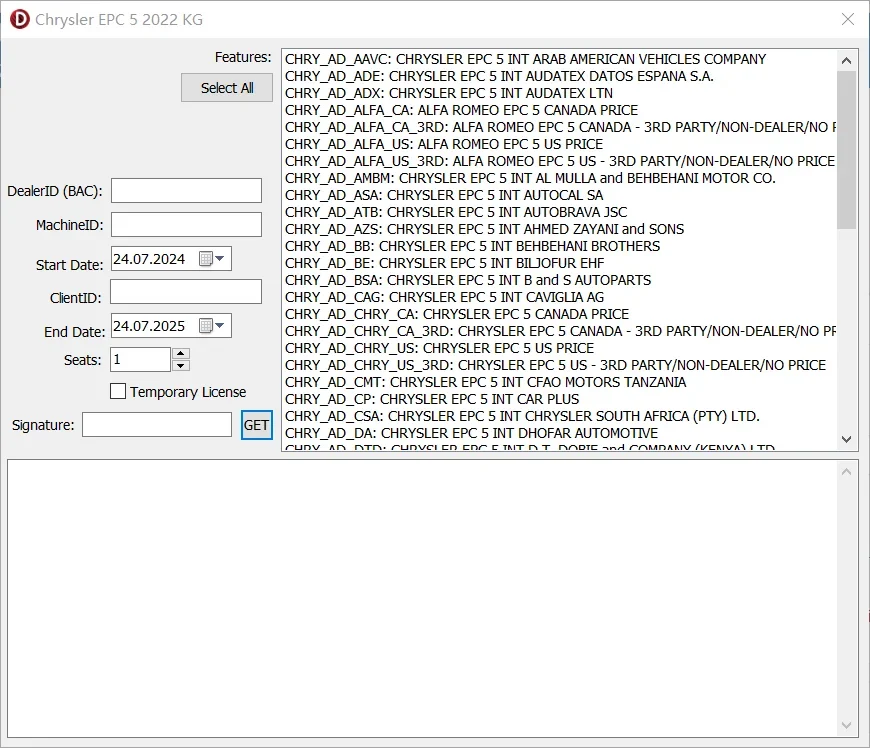Click the features list scroll-down arrow
Viewport: 870px width, 748px height.
pyautogui.click(x=847, y=439)
